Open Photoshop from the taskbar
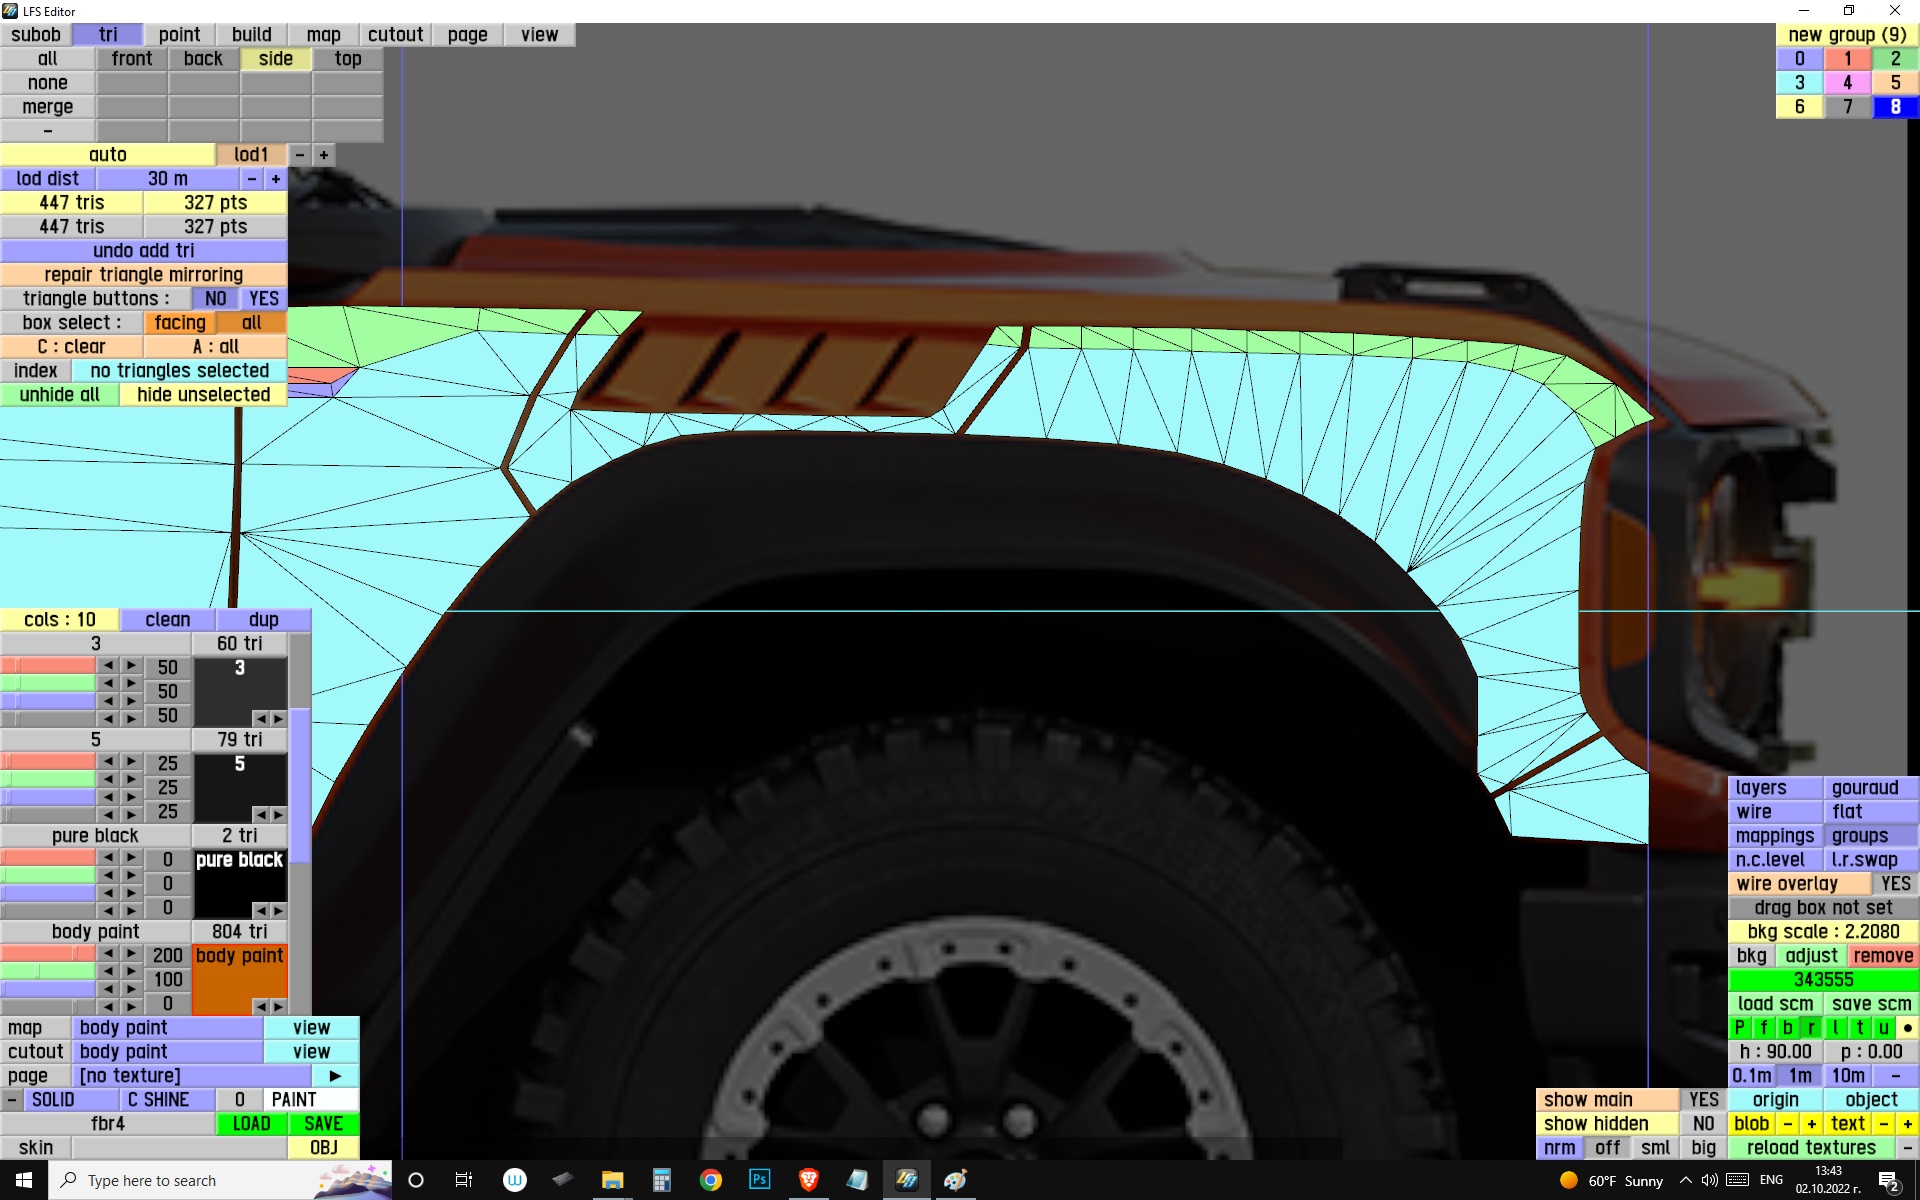Image resolution: width=1920 pixels, height=1200 pixels. [x=759, y=1180]
